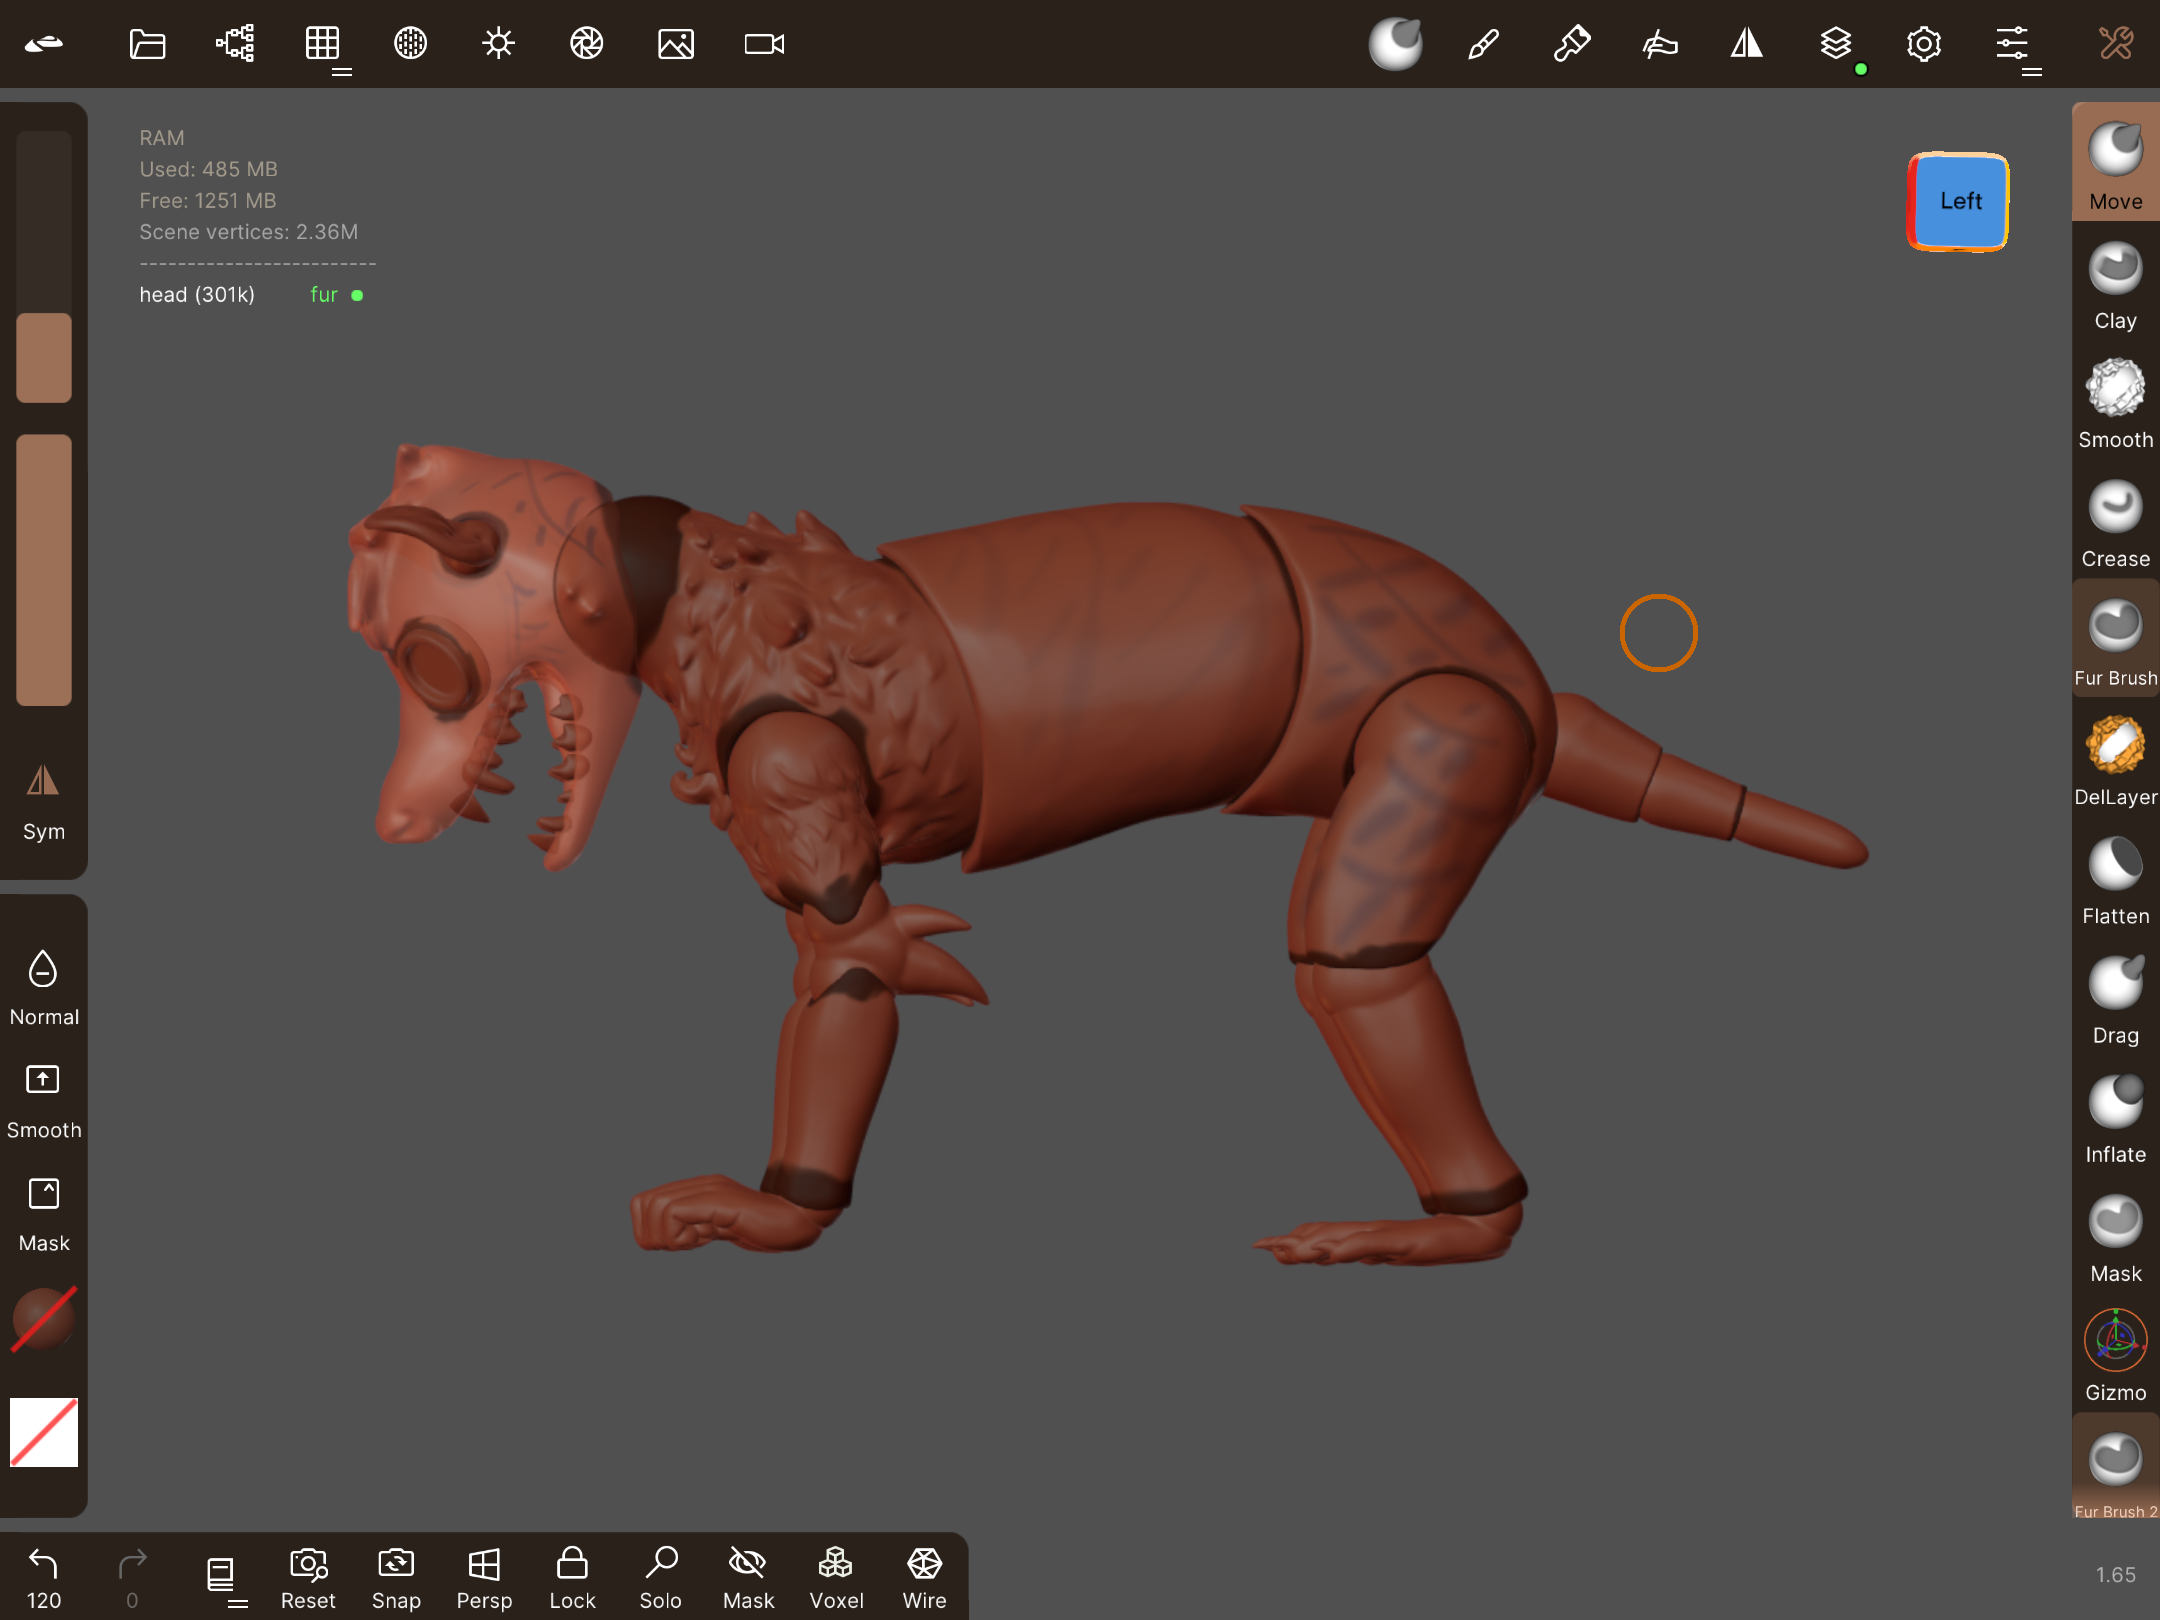This screenshot has width=2160, height=1620.
Task: Open the gear settings menu
Action: click(1924, 44)
